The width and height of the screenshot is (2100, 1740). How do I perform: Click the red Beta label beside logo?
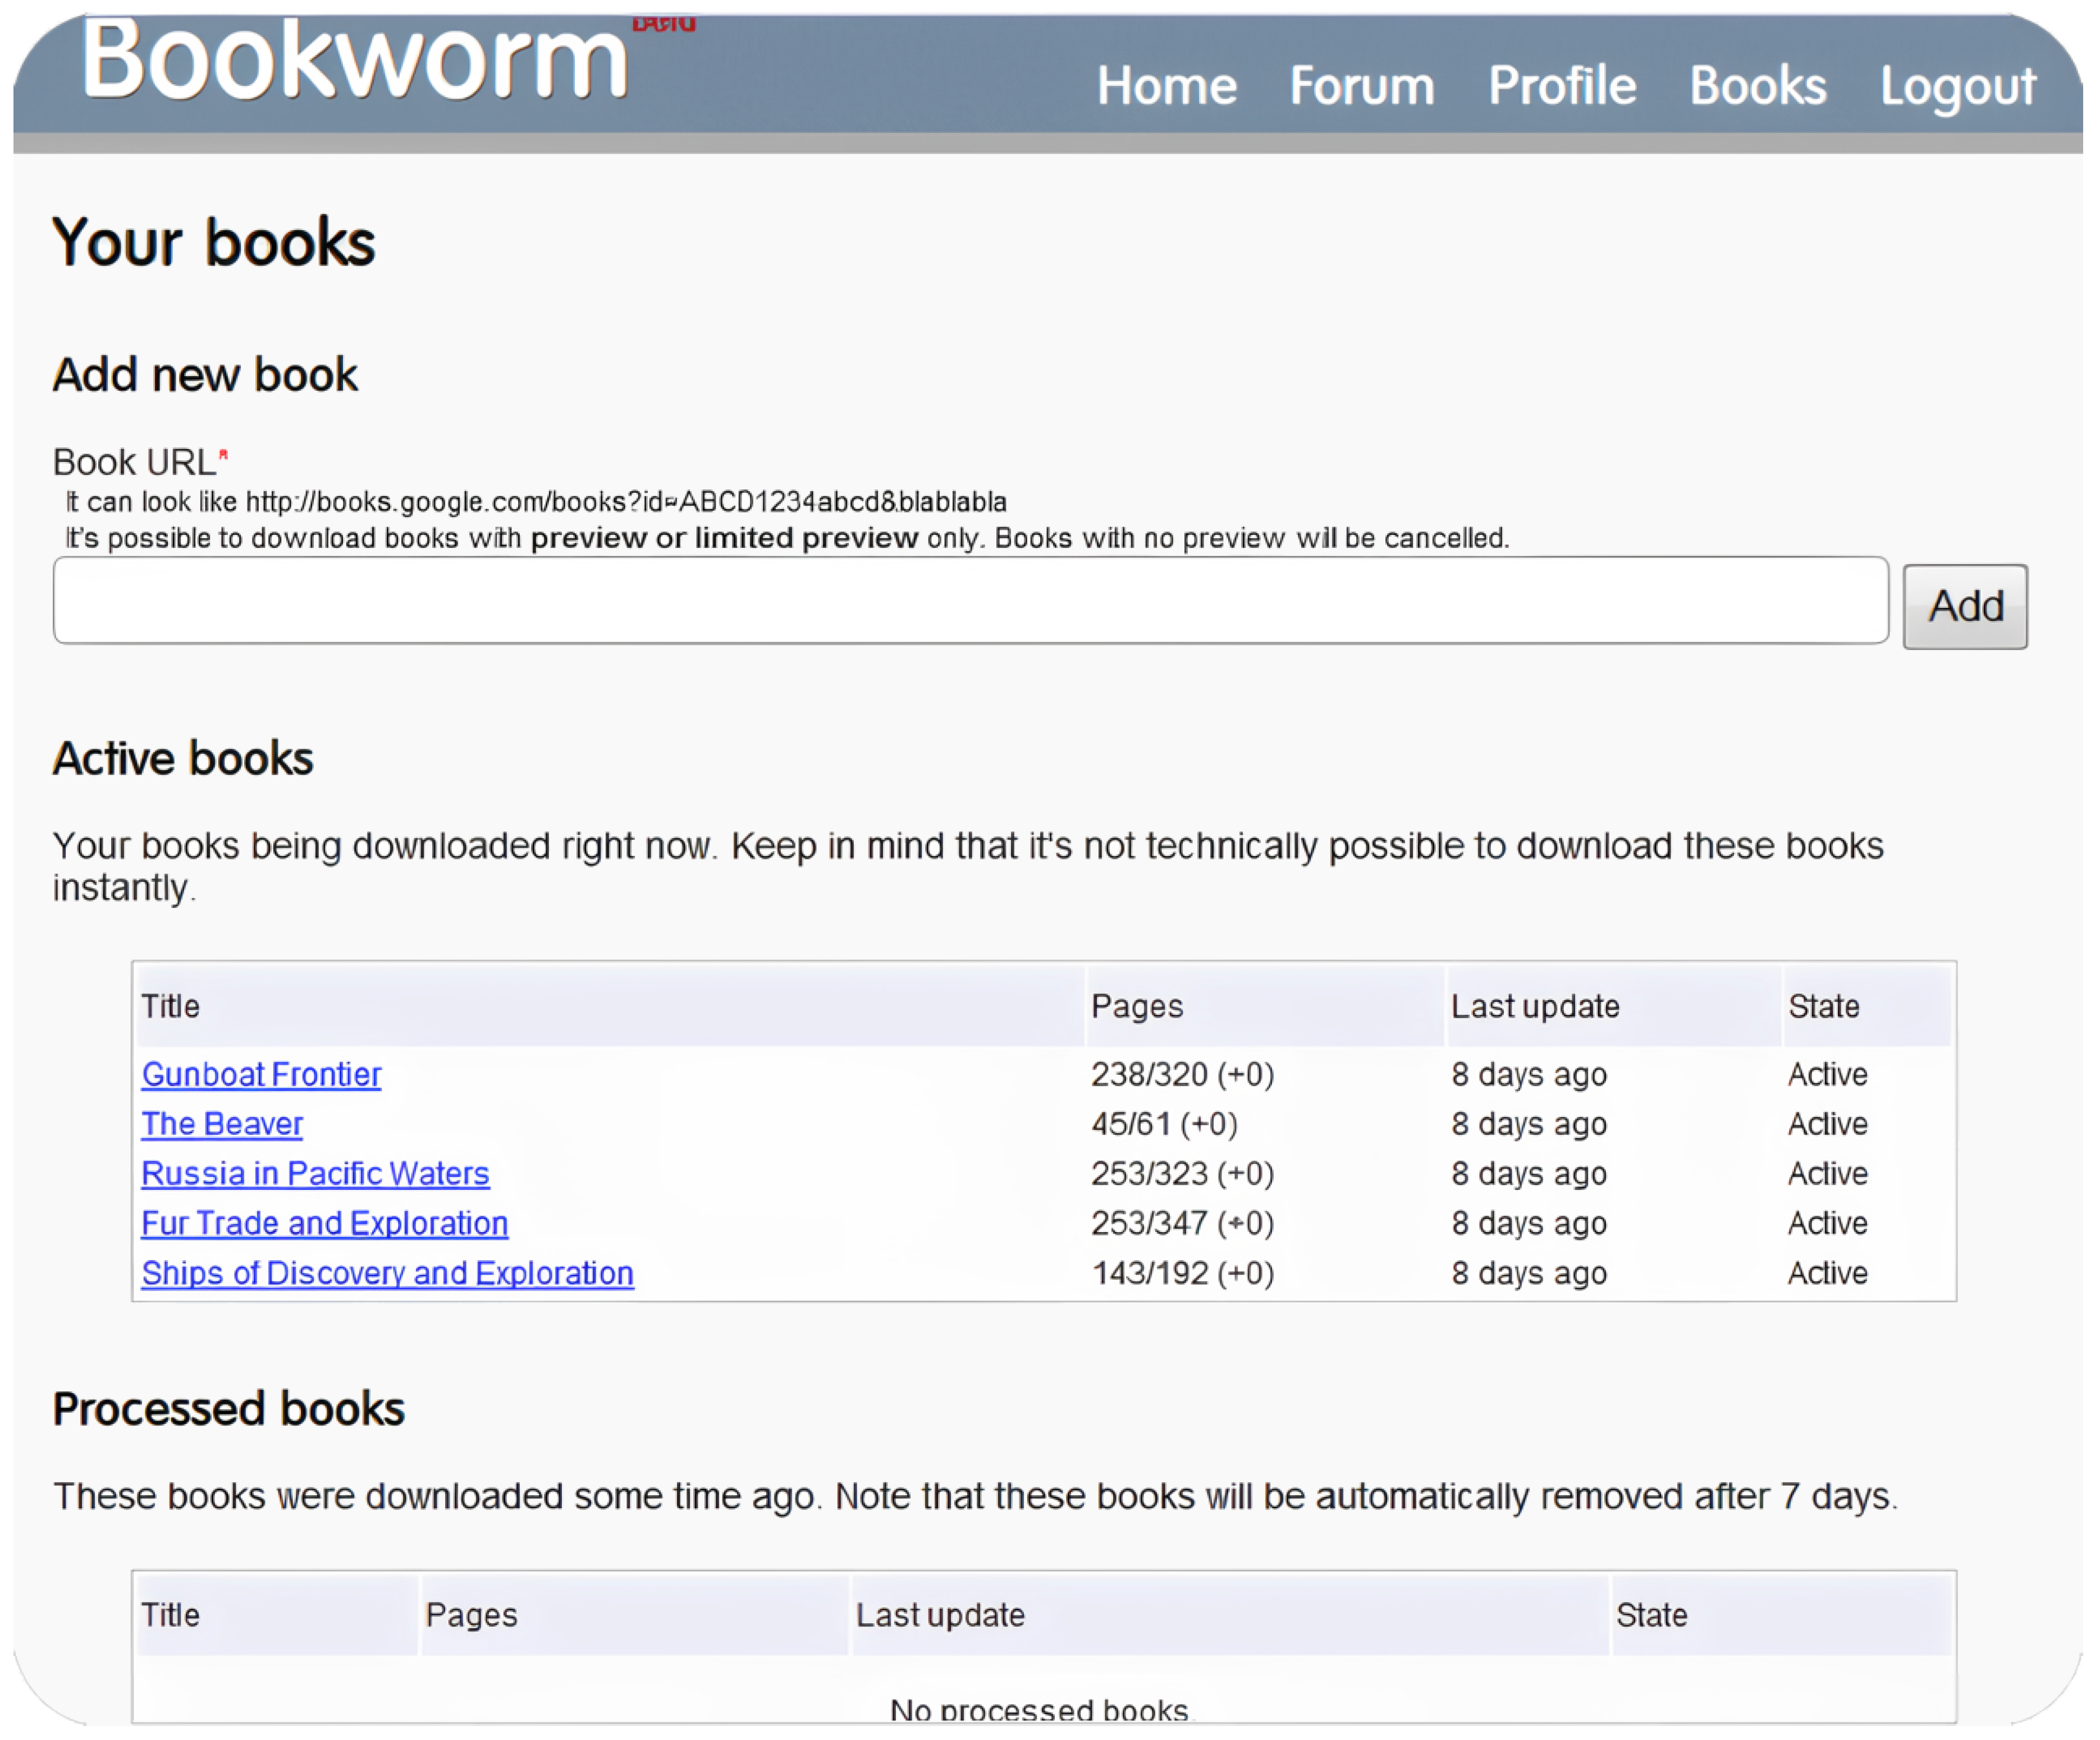point(663,24)
